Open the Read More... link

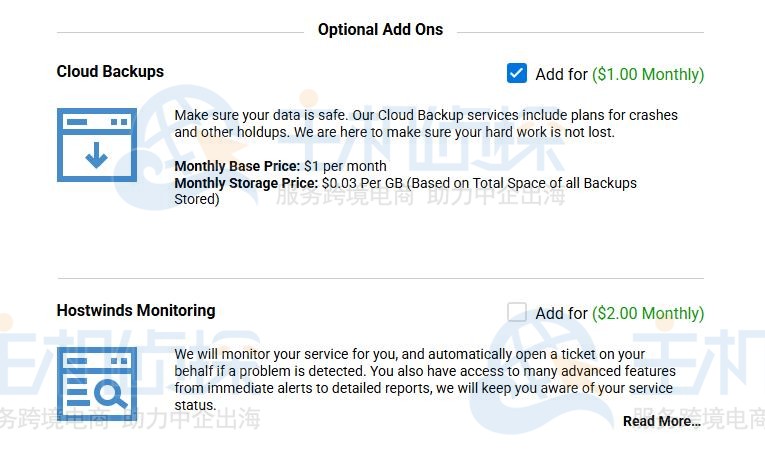coord(661,421)
